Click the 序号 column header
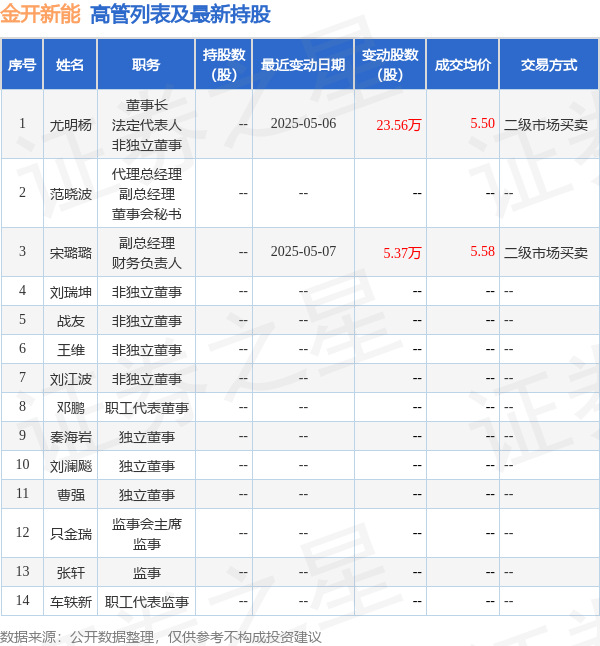The width and height of the screenshot is (600, 646). coord(22,65)
